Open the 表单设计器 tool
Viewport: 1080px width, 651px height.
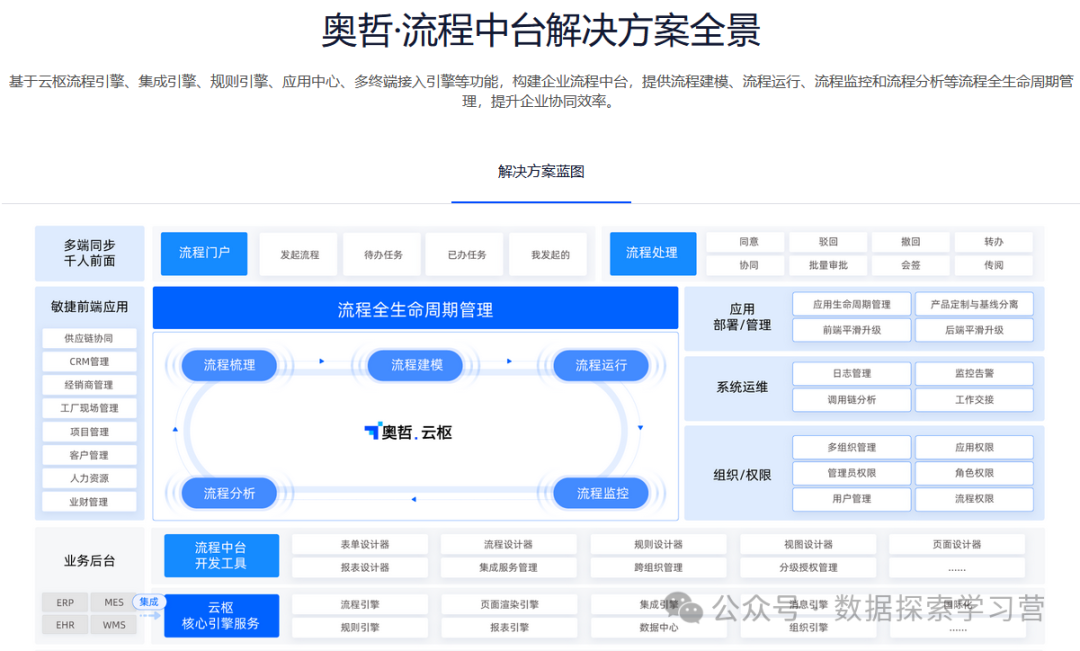(364, 544)
